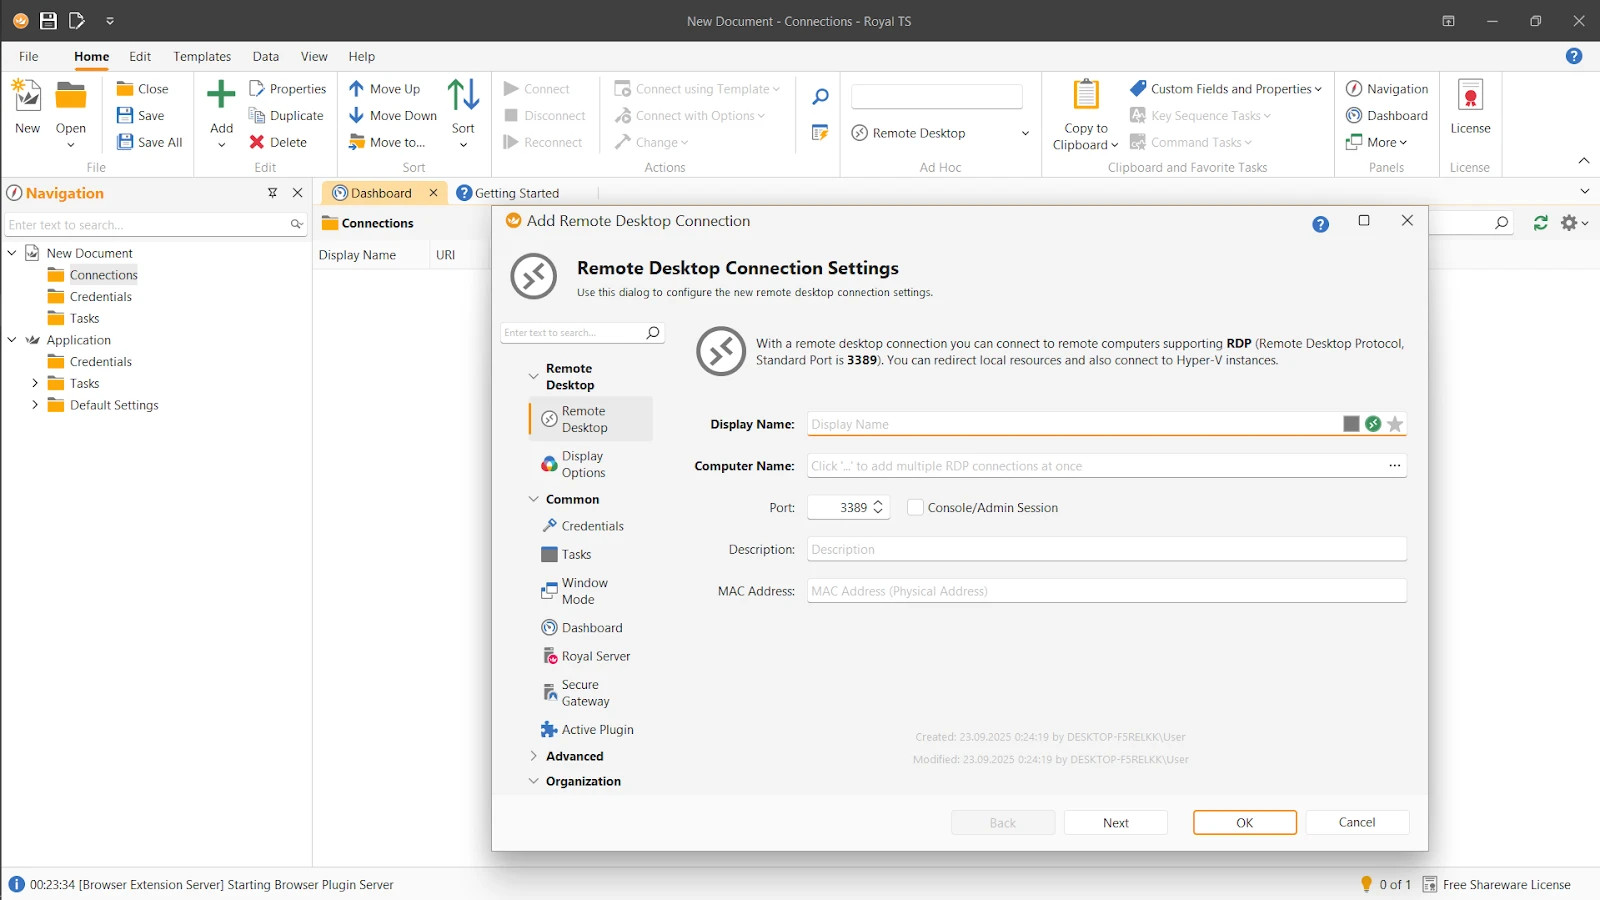1600x900 pixels.
Task: Collapse the Organization section
Action: click(x=534, y=782)
